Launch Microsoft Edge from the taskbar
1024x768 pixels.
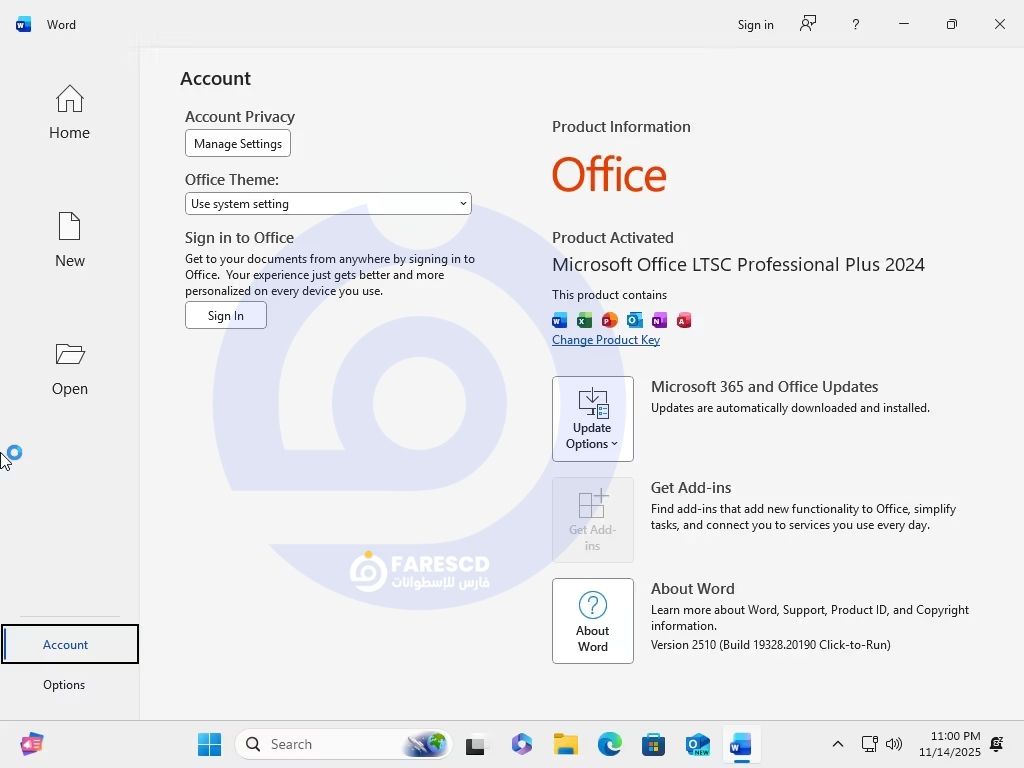tap(610, 744)
